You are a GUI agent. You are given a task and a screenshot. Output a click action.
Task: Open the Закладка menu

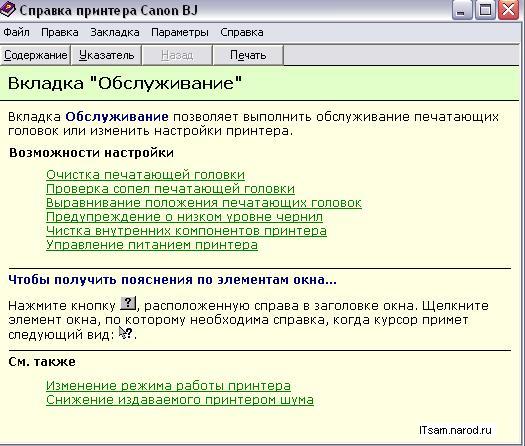pyautogui.click(x=115, y=32)
